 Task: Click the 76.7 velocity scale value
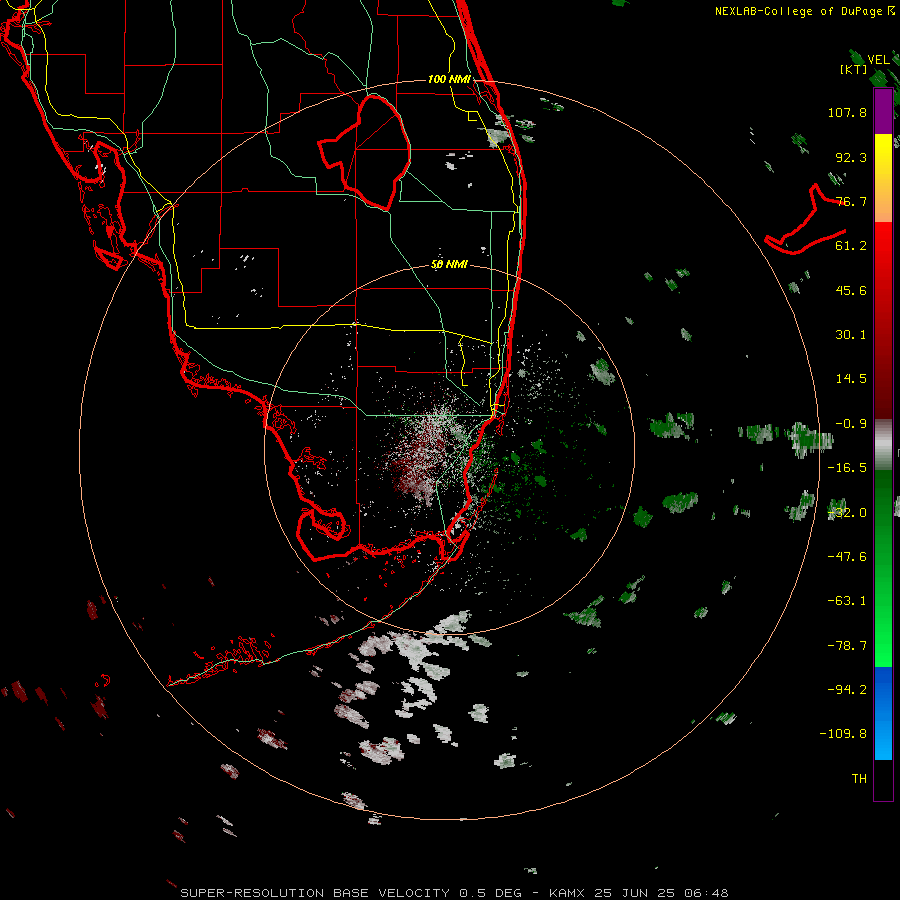pos(851,201)
